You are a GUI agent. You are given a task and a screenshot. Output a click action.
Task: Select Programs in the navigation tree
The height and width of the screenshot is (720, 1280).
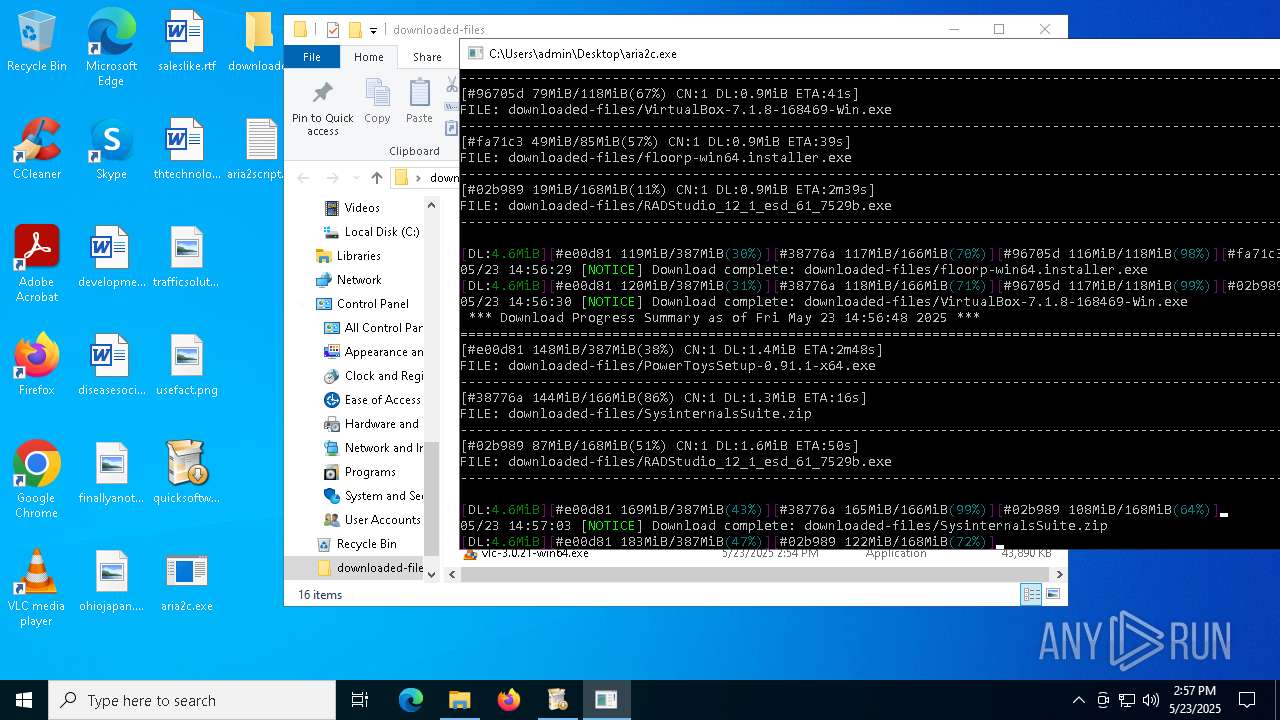[360, 472]
